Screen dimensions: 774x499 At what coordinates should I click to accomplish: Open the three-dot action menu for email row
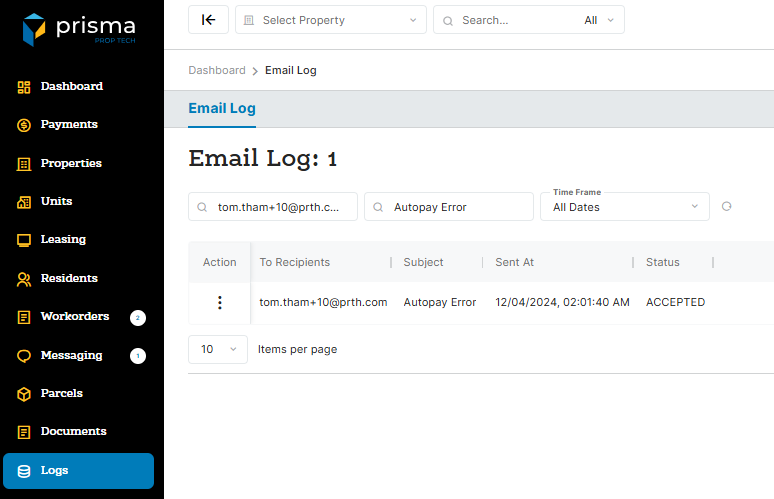(x=220, y=302)
